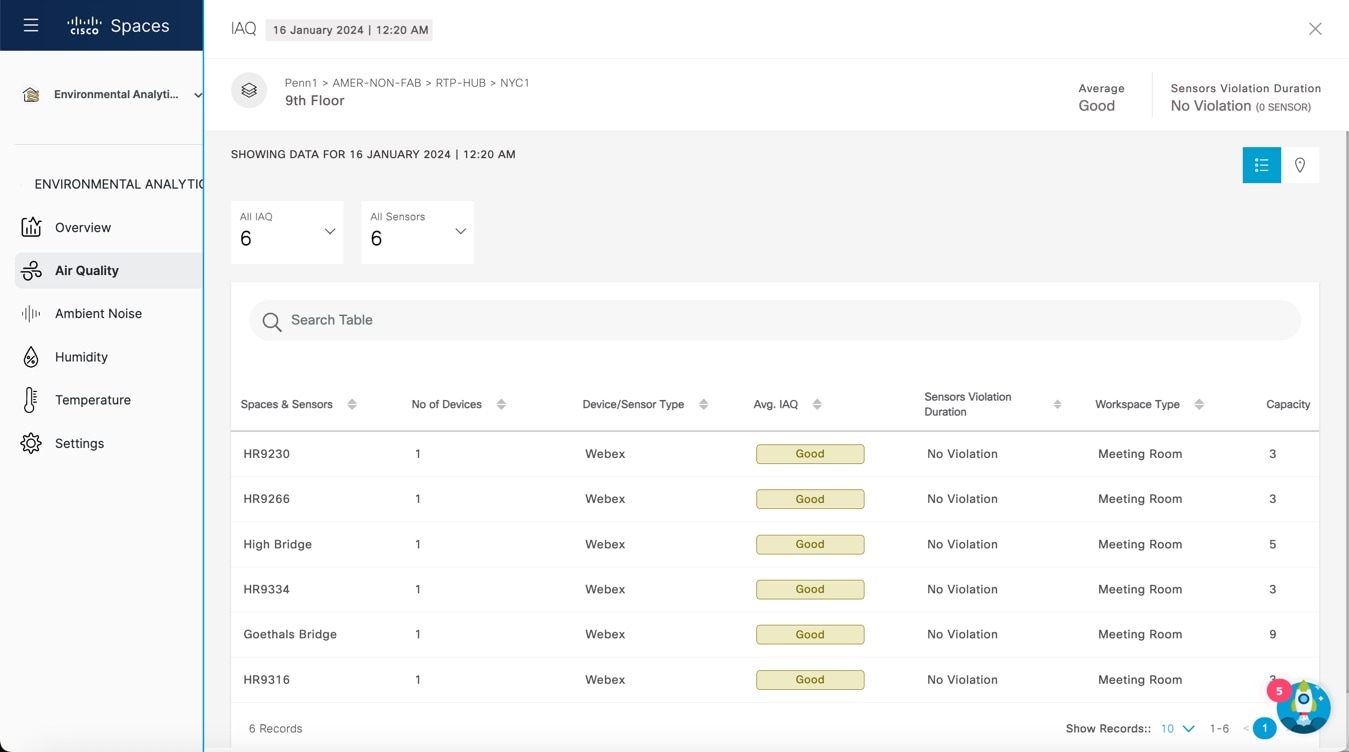Sort by Spaces & Sensors column
The image size is (1349, 752).
352,404
